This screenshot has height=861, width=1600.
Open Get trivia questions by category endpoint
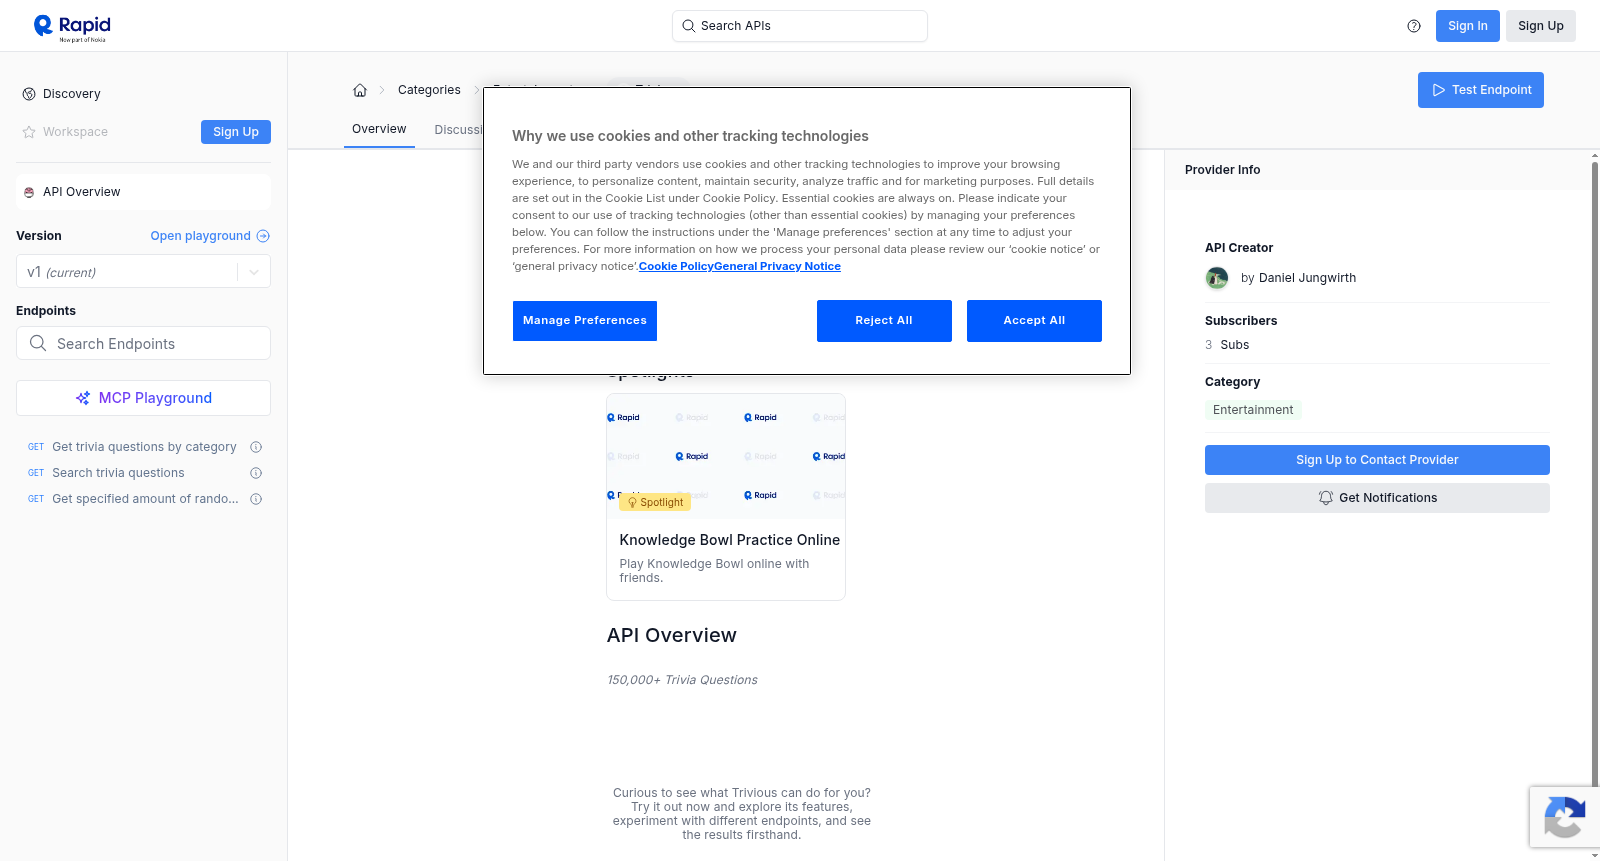click(x=144, y=447)
